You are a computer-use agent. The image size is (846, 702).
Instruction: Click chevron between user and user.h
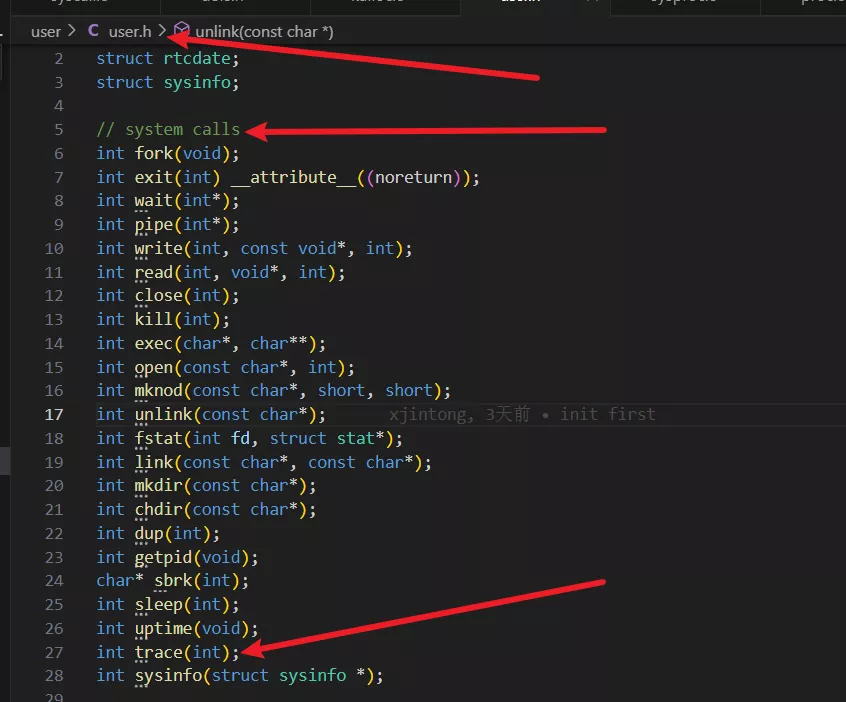tap(72, 32)
